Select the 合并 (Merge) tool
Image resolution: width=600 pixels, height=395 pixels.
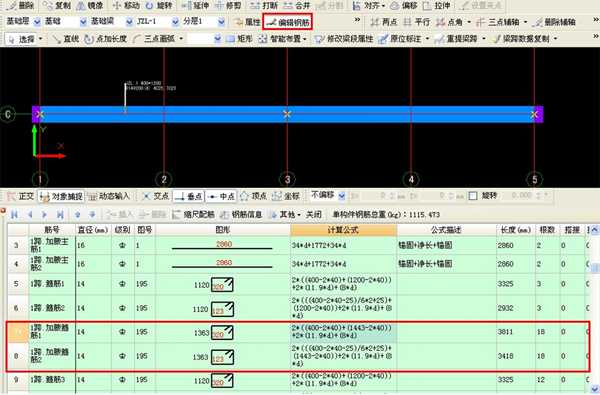point(297,5)
